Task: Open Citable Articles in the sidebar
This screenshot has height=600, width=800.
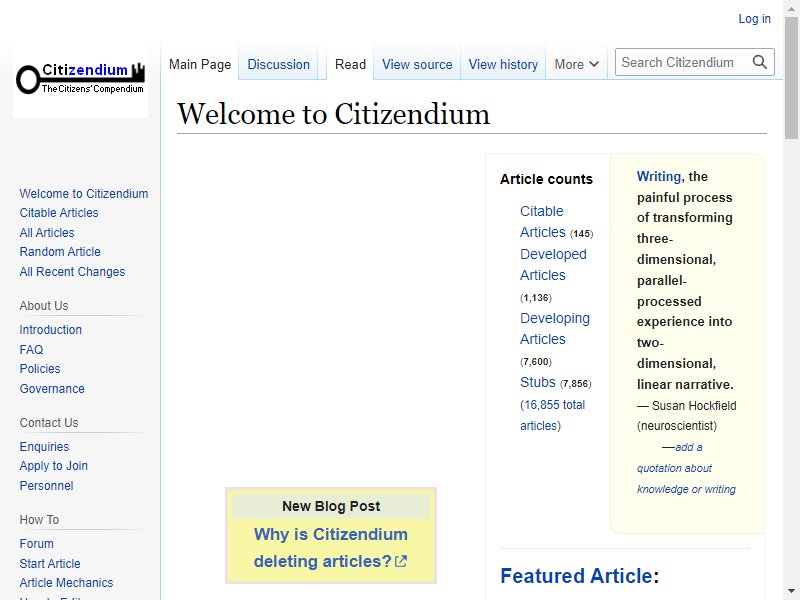Action: (59, 213)
